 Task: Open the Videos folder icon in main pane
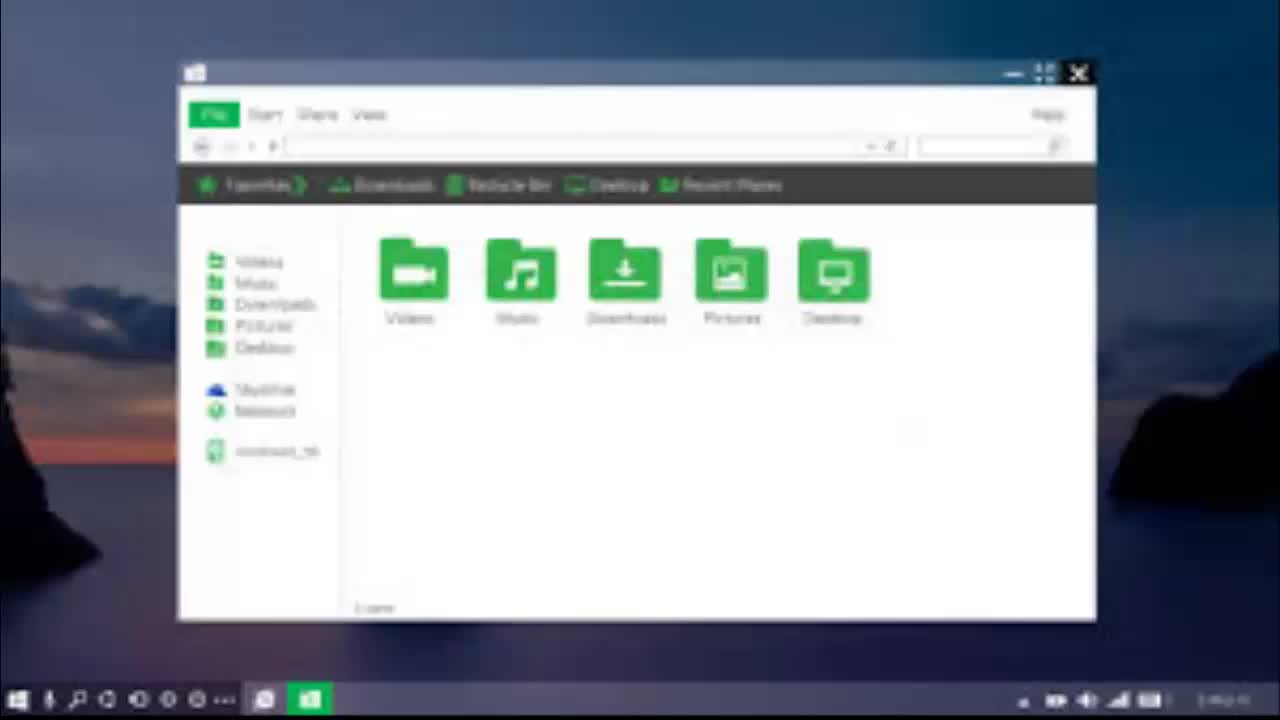(413, 272)
